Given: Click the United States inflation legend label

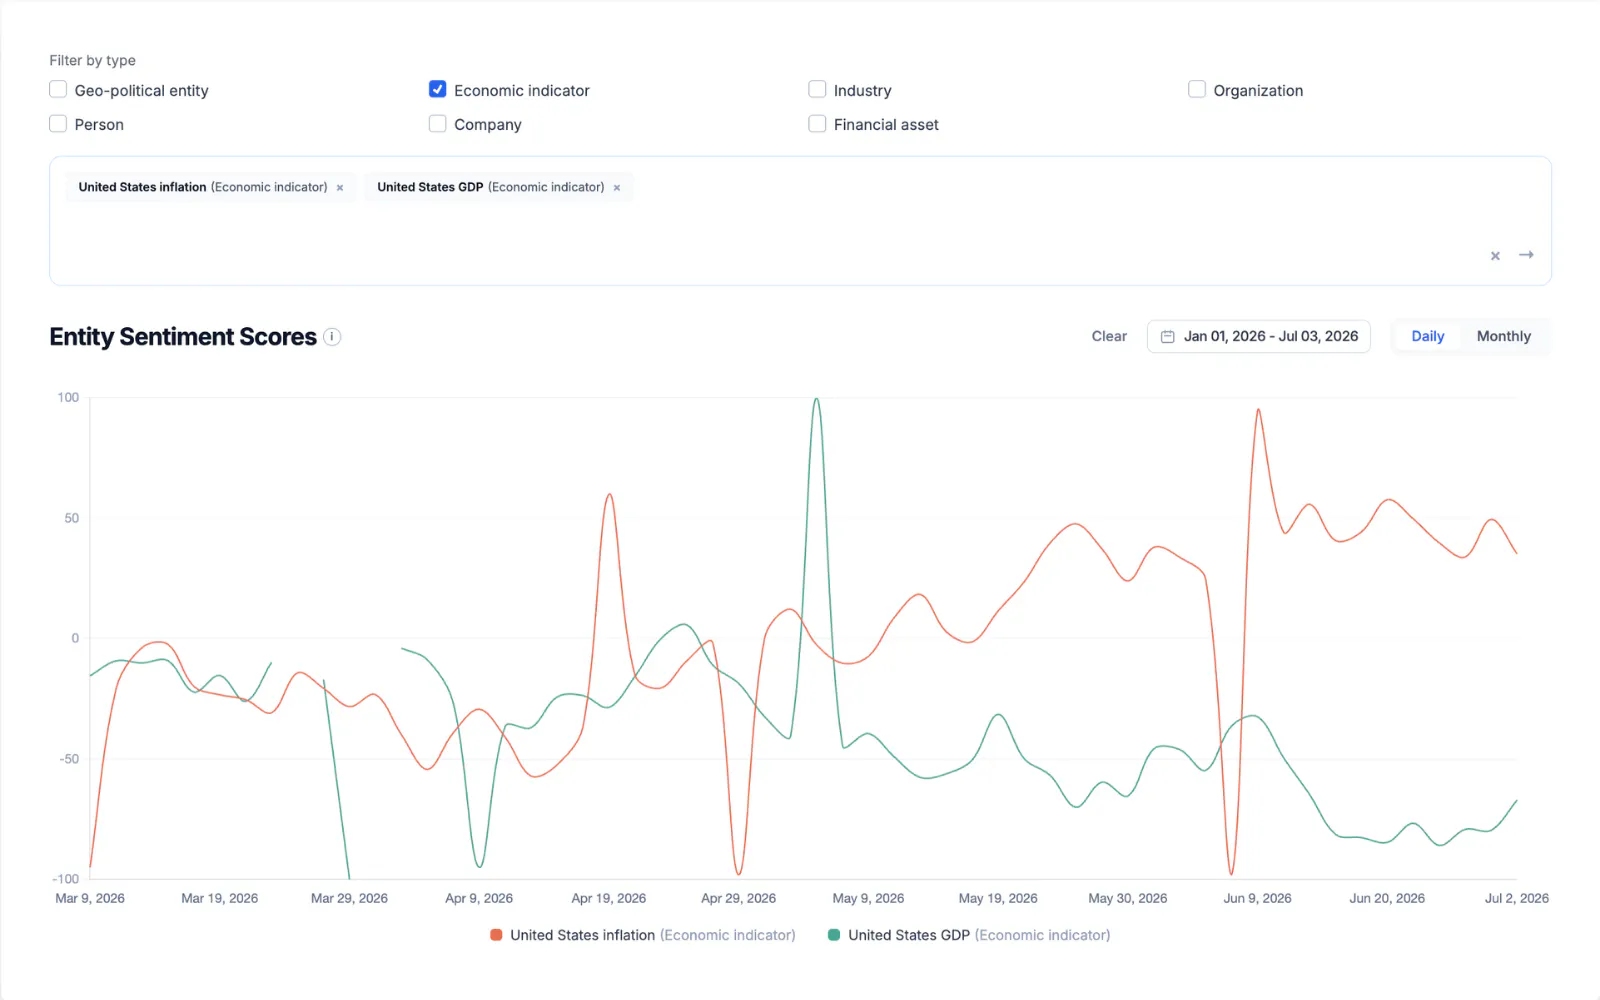Looking at the screenshot, I should pos(653,935).
